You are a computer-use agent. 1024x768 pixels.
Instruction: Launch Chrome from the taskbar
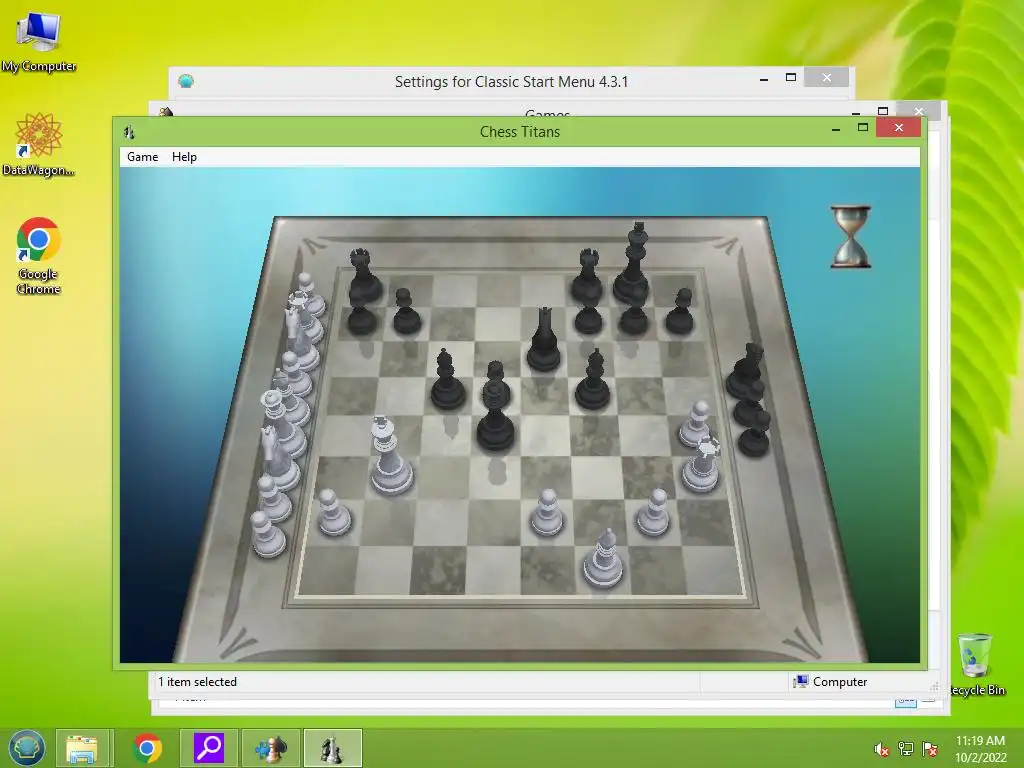pos(147,748)
